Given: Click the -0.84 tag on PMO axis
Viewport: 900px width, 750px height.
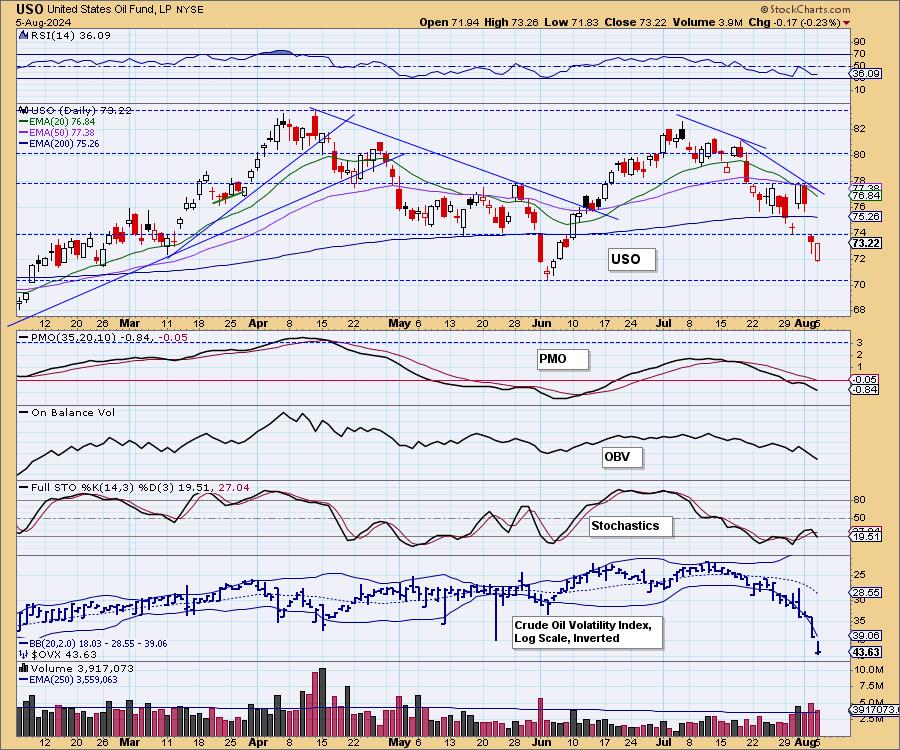Looking at the screenshot, I should 866,389.
